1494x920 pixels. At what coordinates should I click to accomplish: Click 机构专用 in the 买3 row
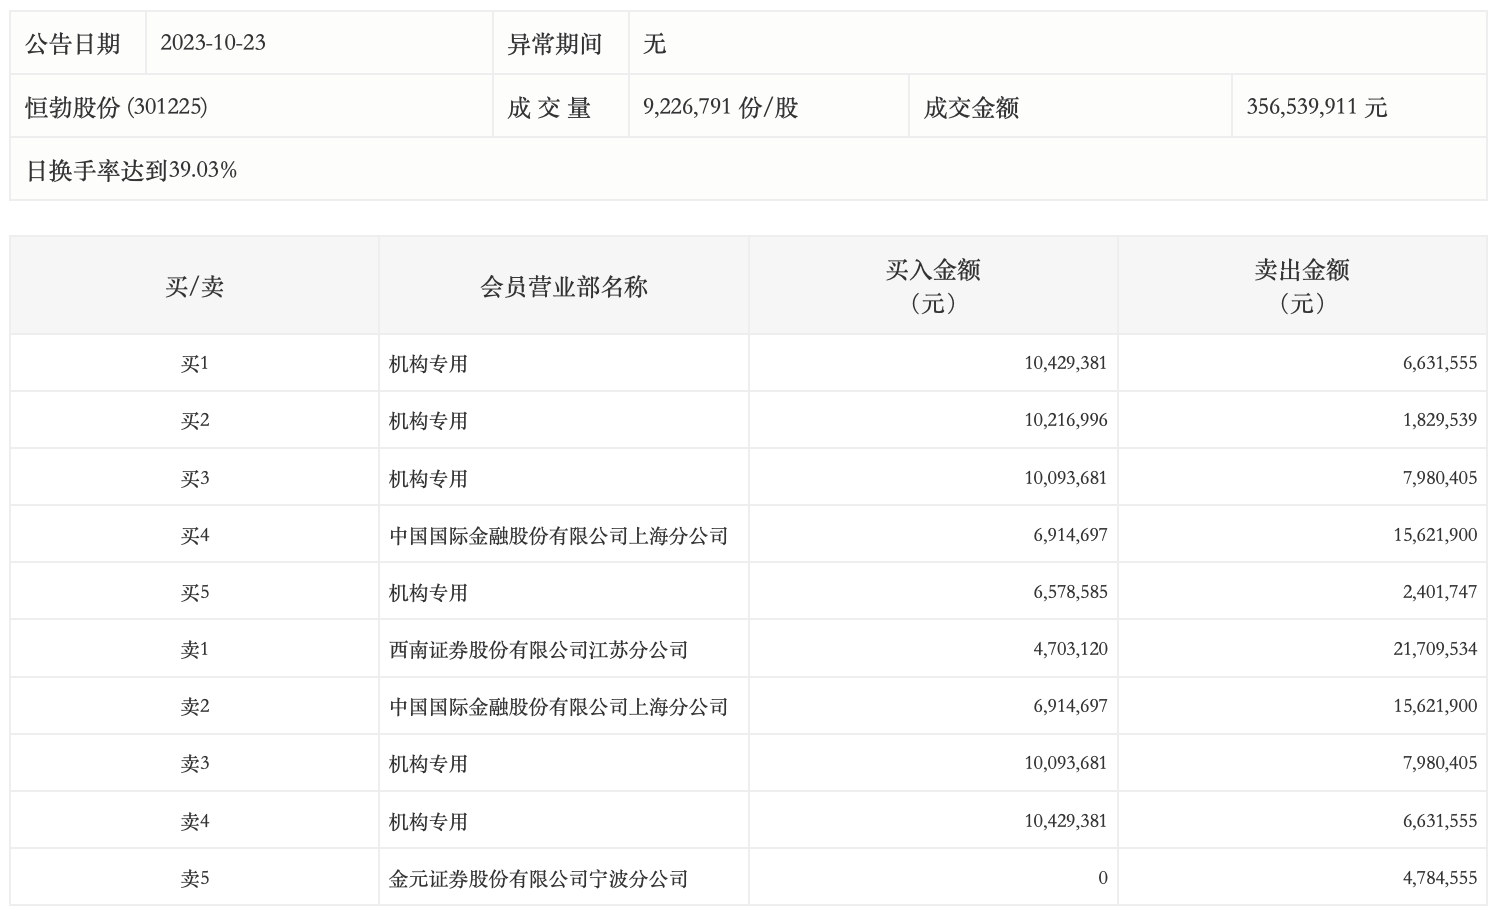tap(428, 479)
